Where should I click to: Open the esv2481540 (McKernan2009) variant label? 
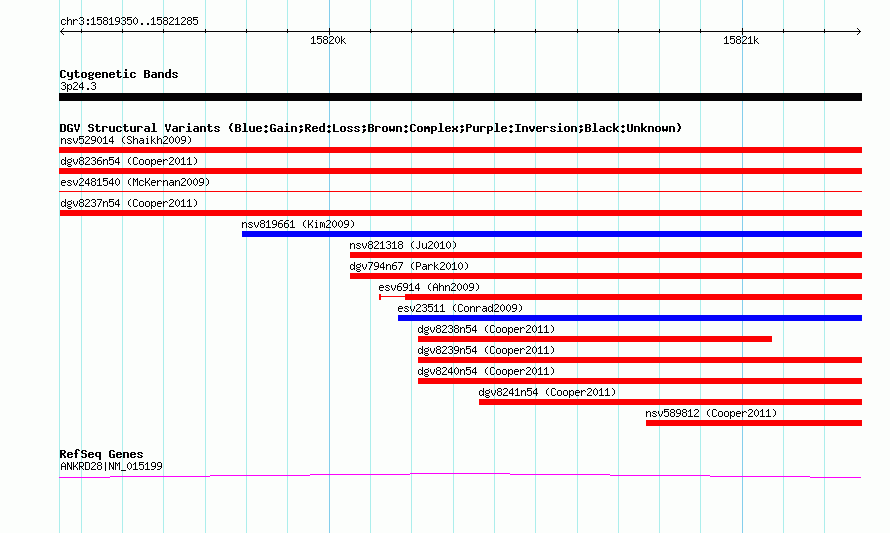[135, 182]
